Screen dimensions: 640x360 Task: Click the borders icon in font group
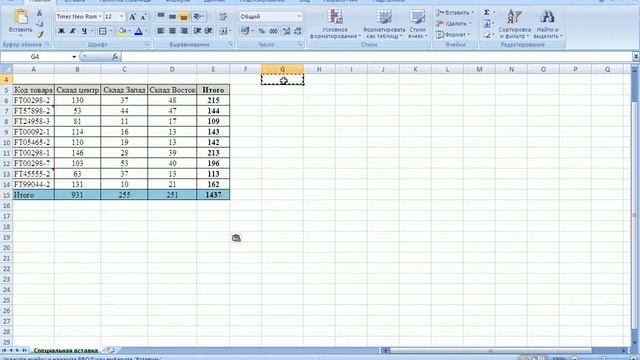tap(102, 31)
